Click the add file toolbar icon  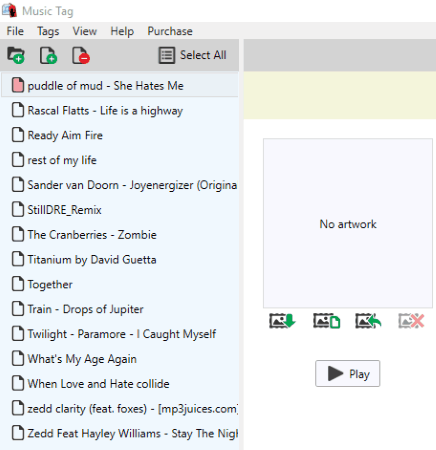(x=48, y=55)
